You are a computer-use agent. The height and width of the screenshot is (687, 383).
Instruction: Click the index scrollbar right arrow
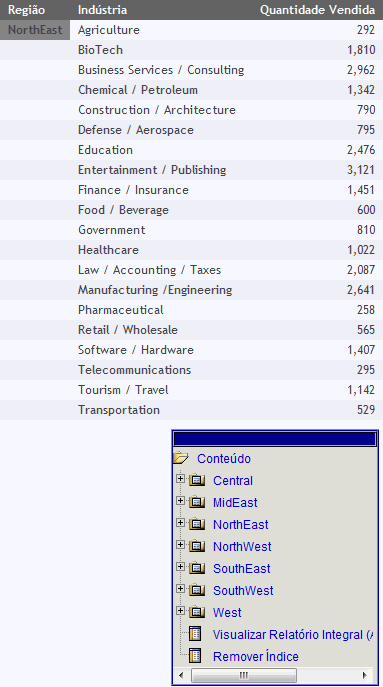pos(365,675)
